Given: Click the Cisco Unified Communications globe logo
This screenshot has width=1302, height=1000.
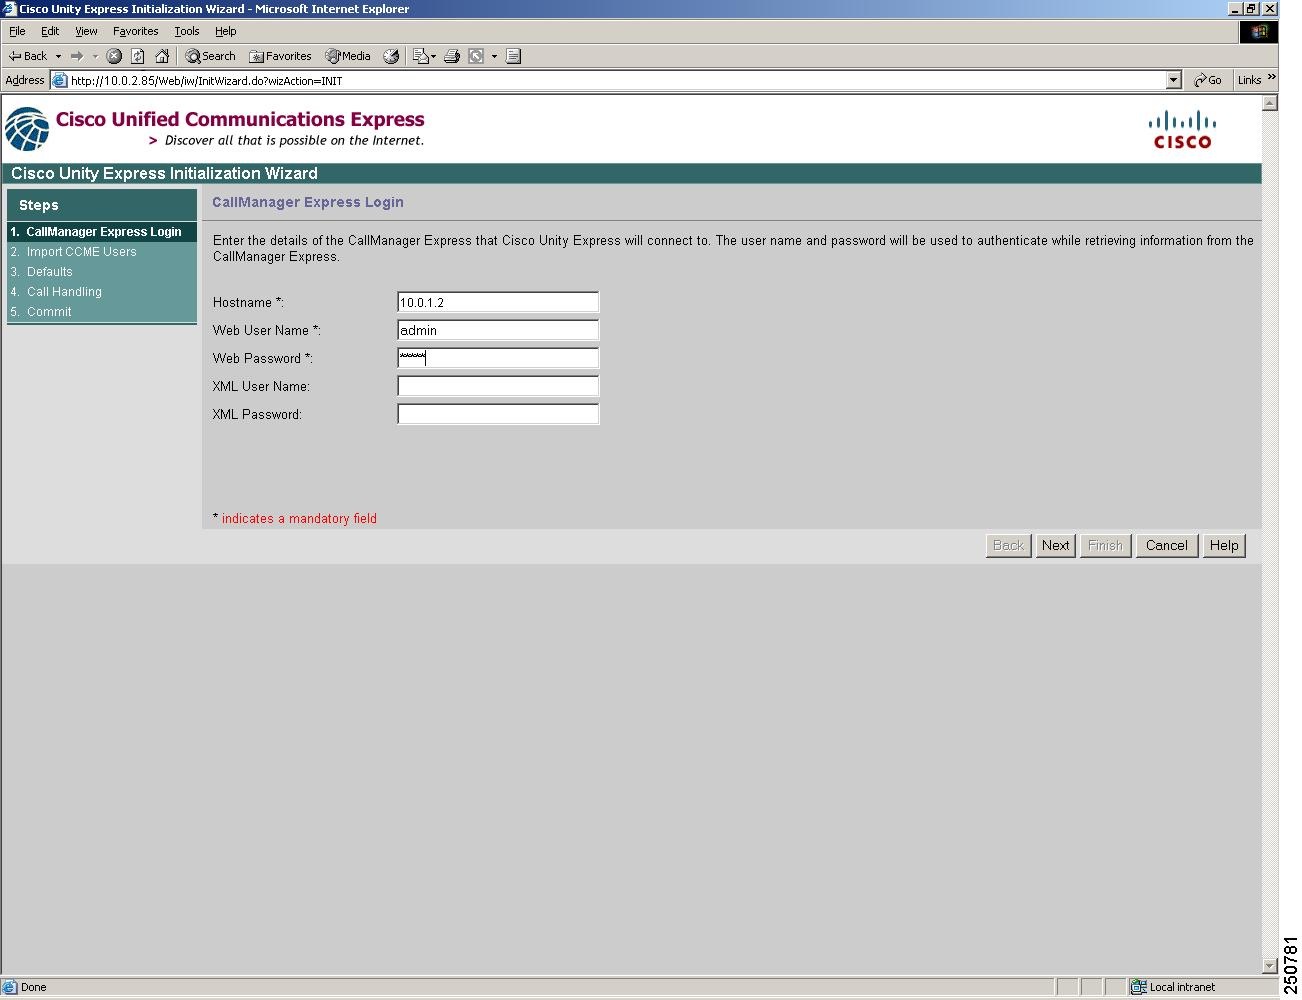Looking at the screenshot, I should tap(27, 129).
